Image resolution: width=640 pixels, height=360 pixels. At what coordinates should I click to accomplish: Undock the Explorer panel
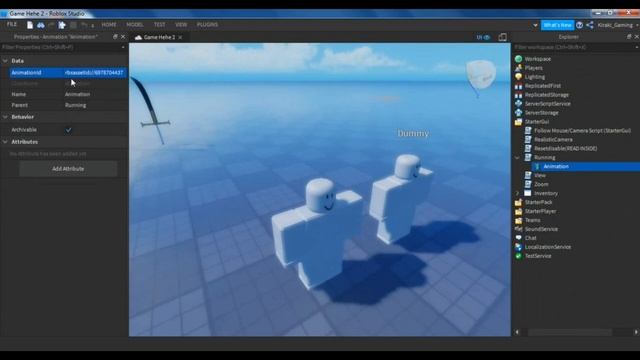(629, 37)
